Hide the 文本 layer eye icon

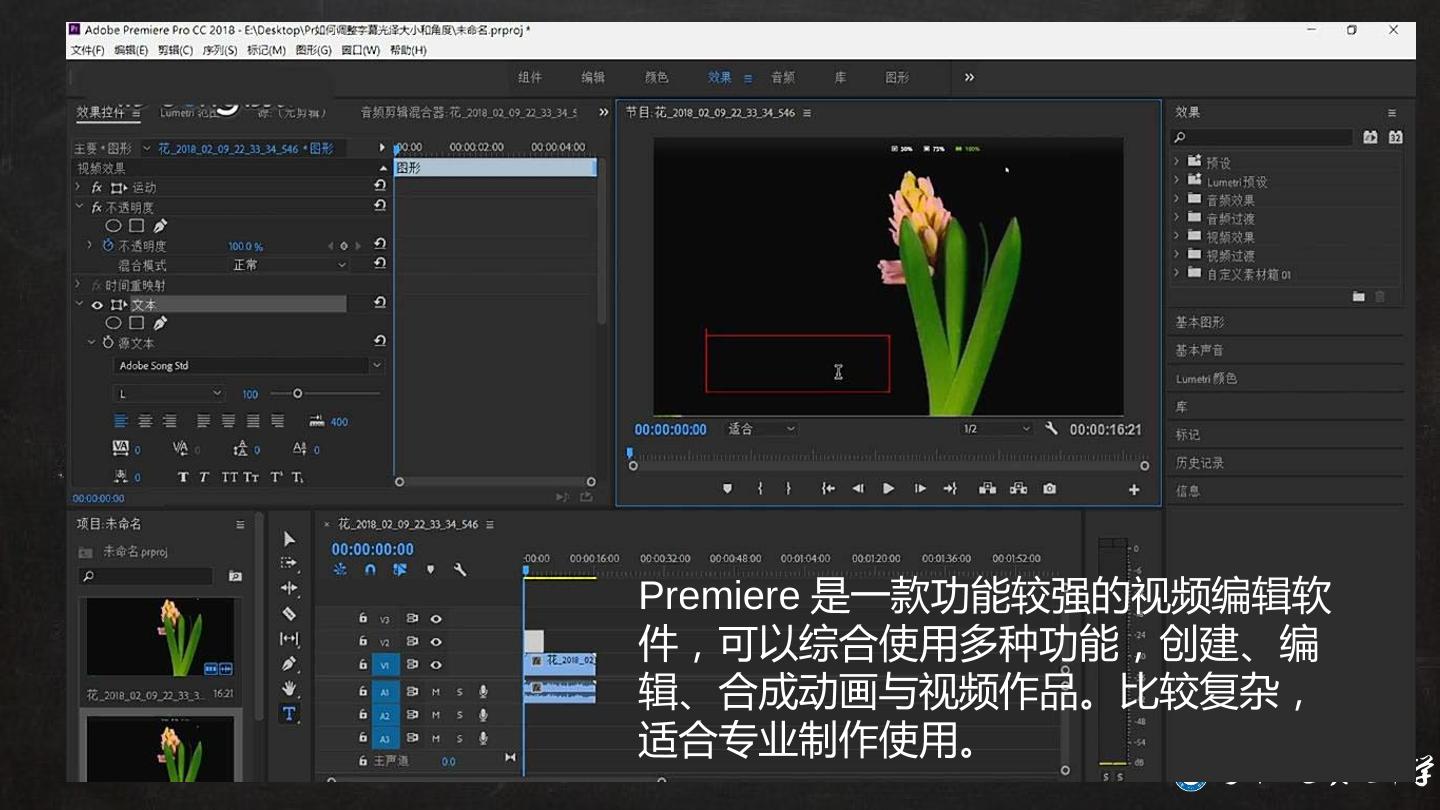point(97,305)
